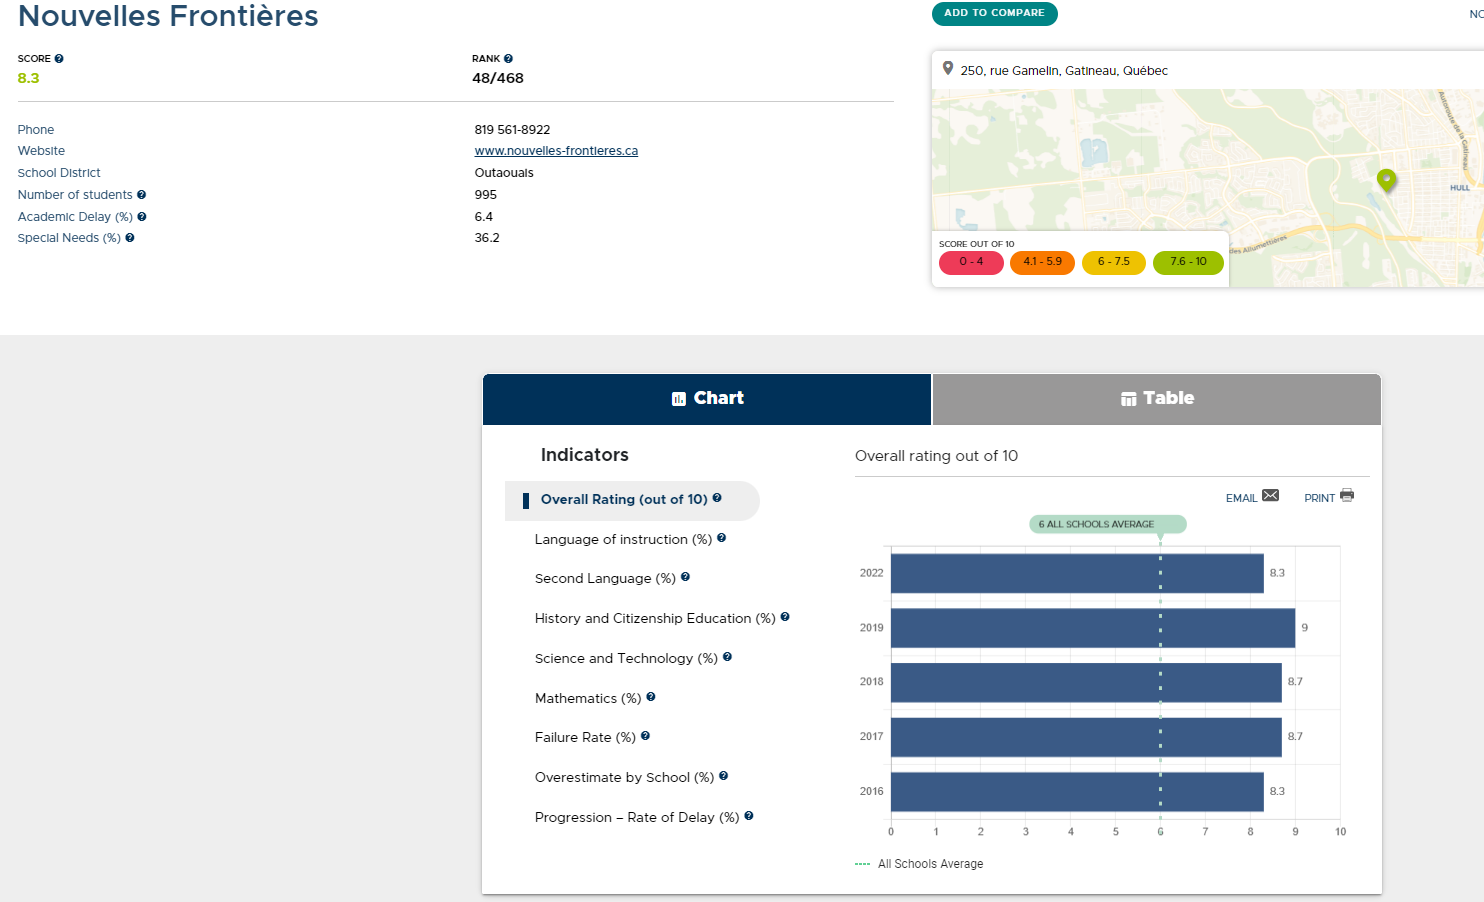This screenshot has height=902, width=1484.
Task: Click the RANK help question icon
Action: 508,59
